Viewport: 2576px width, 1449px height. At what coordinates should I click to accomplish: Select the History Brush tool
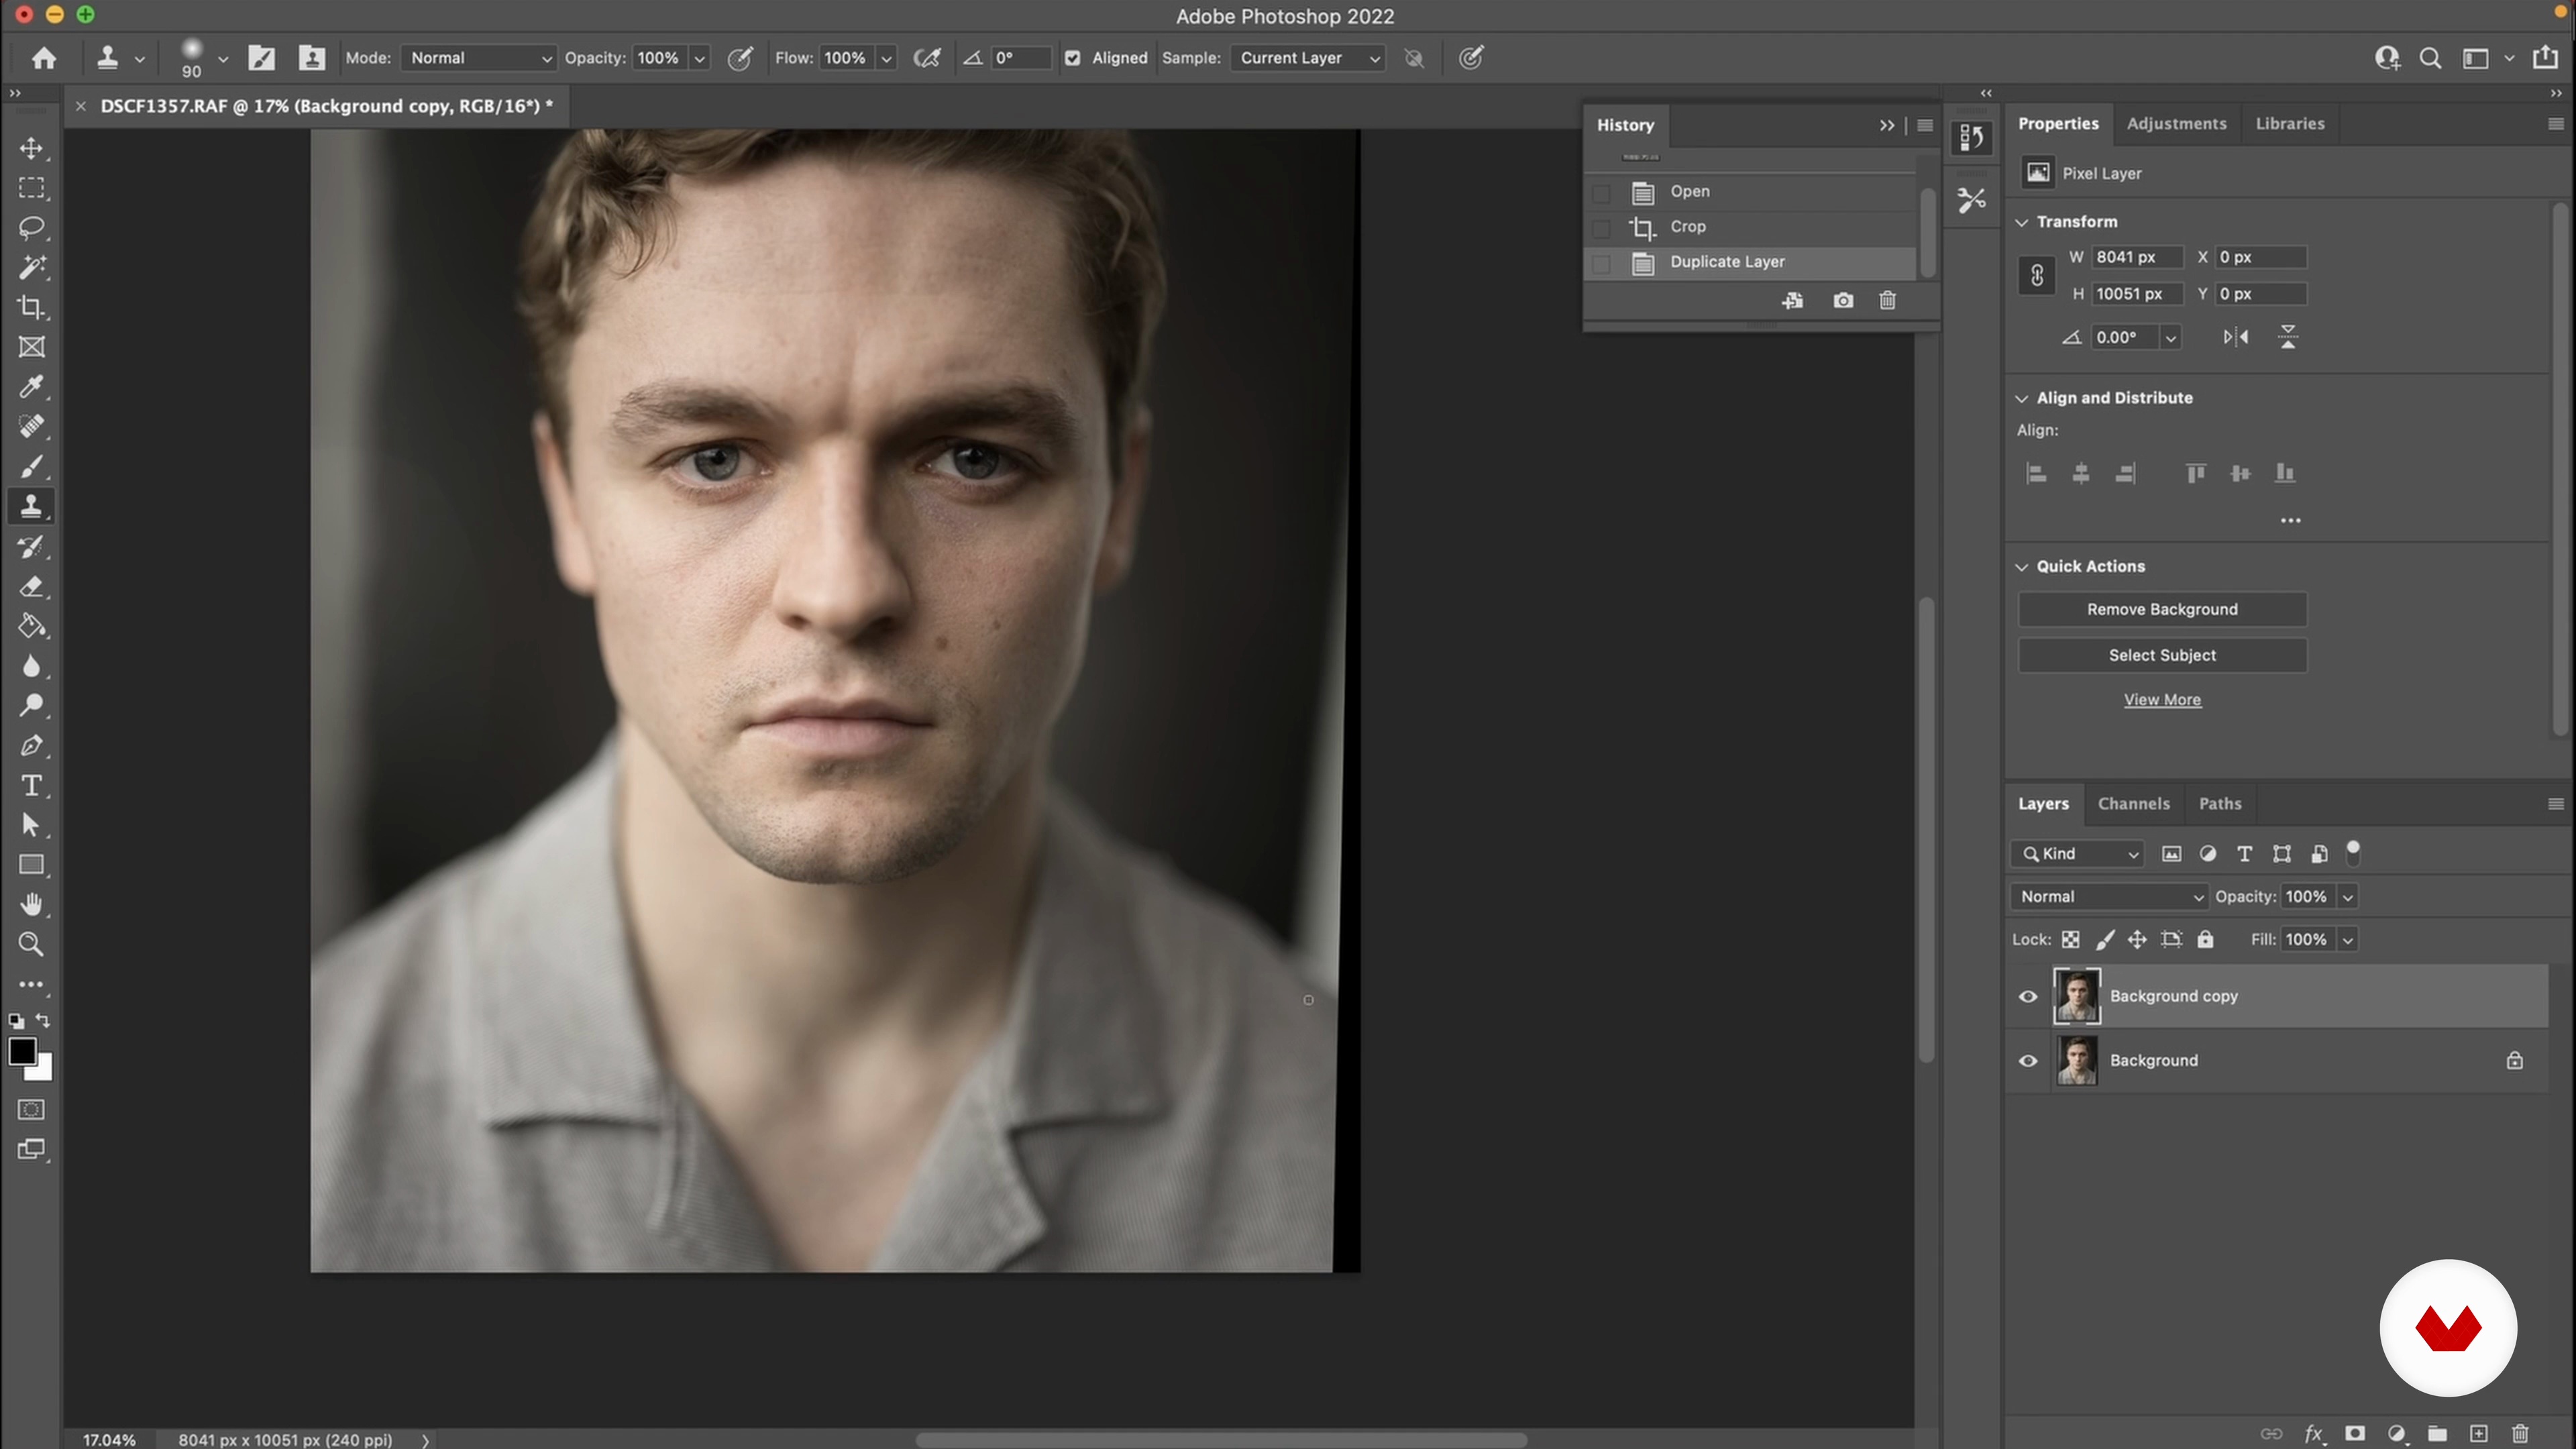[31, 547]
